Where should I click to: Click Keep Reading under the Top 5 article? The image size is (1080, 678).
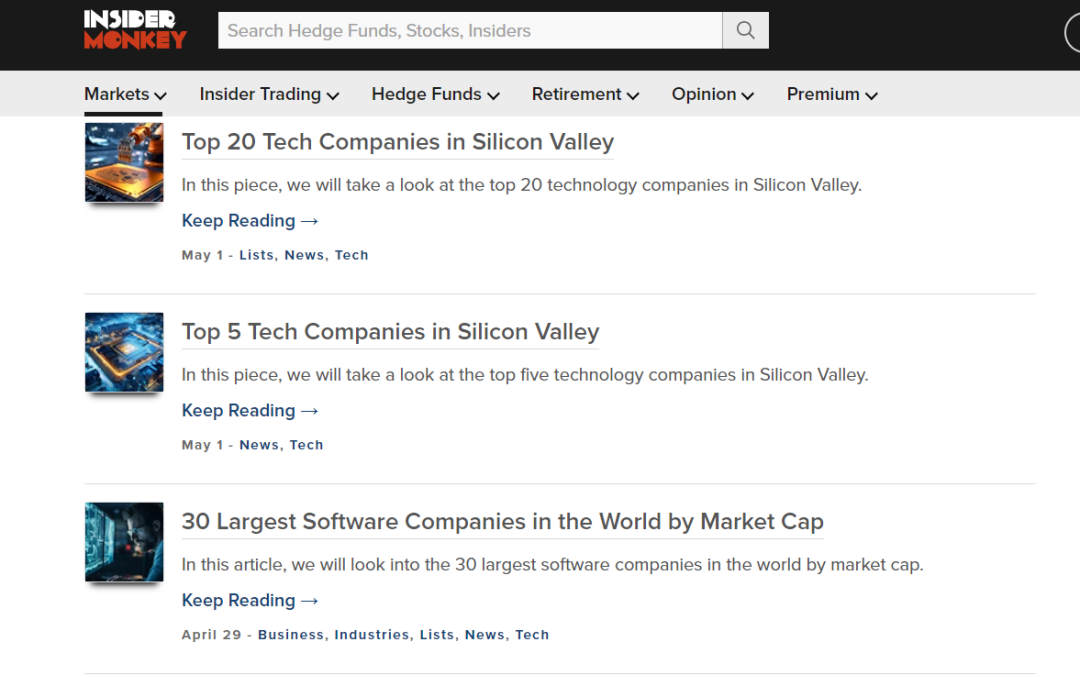pos(249,411)
